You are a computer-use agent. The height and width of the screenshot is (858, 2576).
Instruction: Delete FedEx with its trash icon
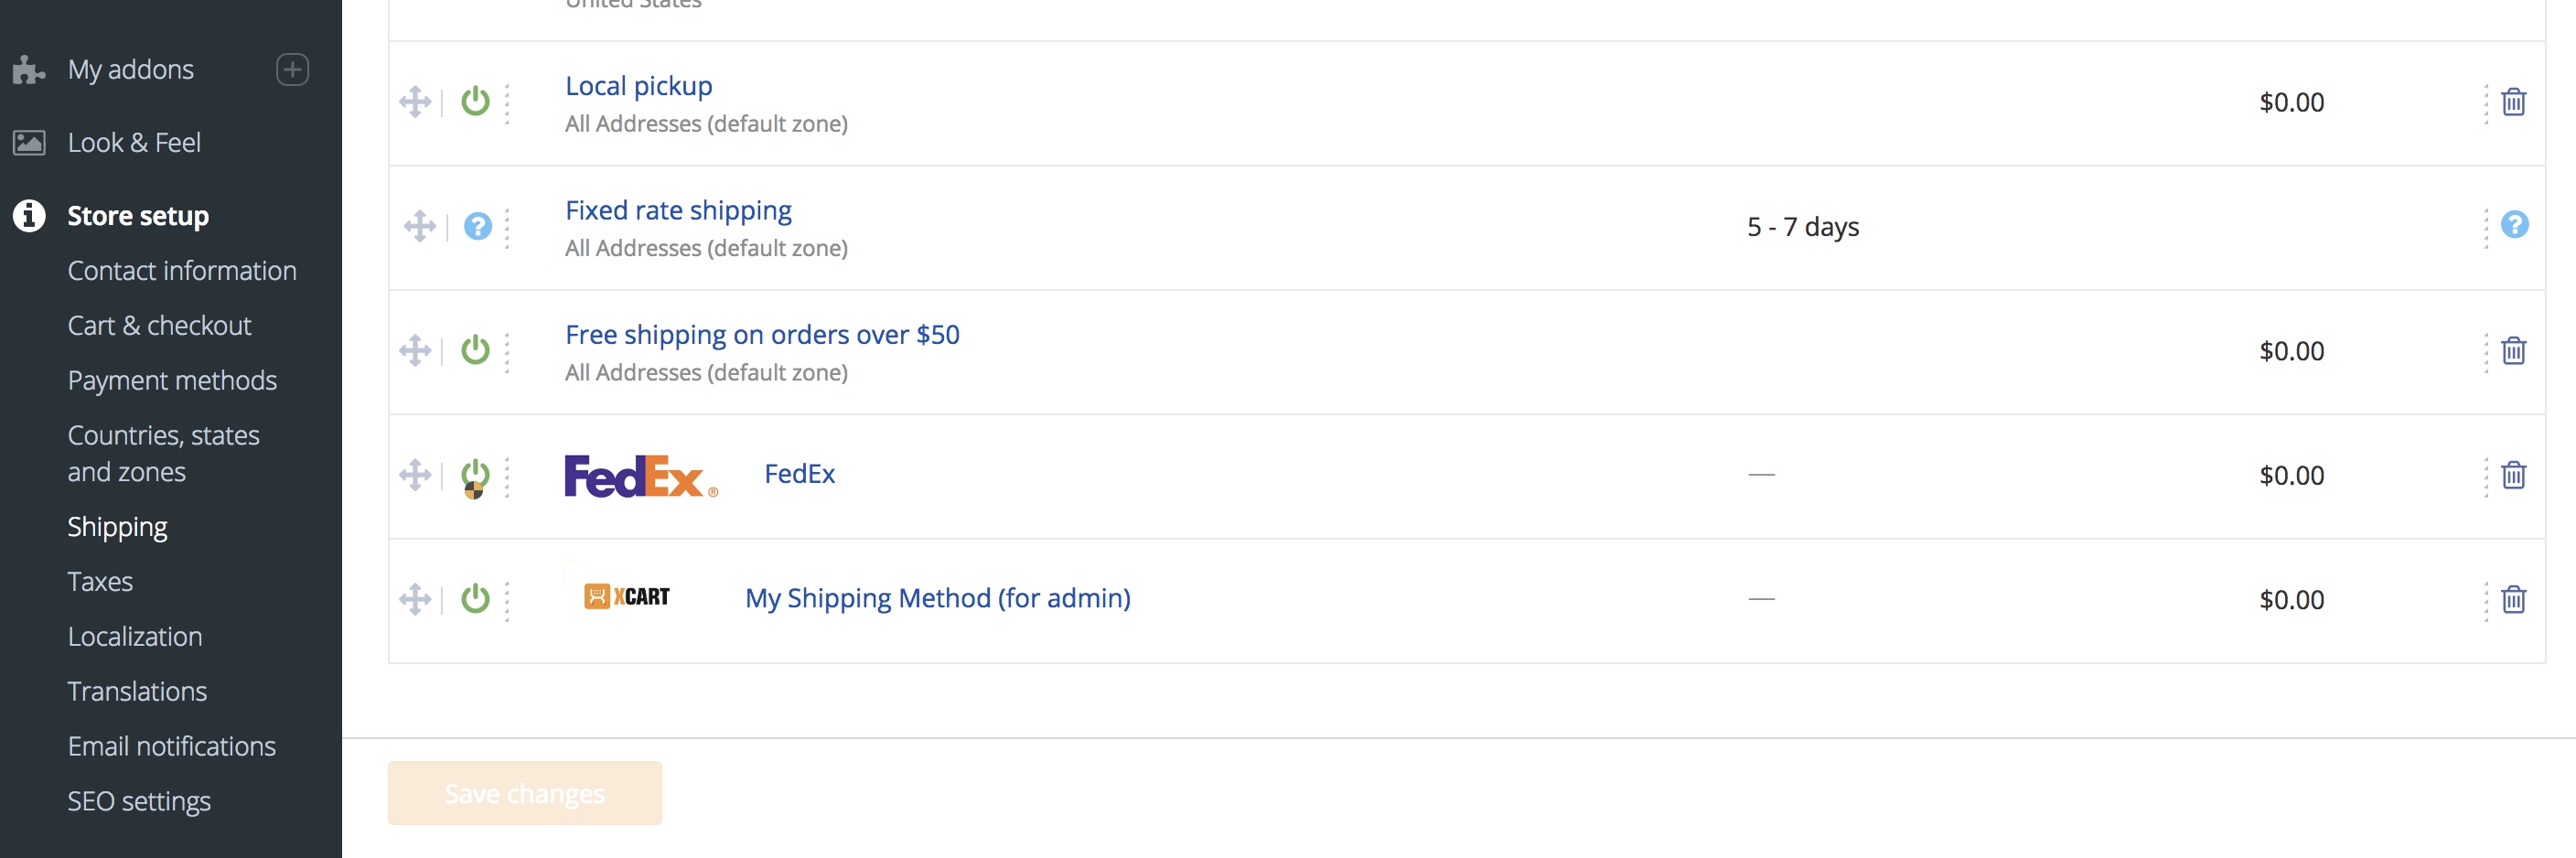[x=2515, y=476]
